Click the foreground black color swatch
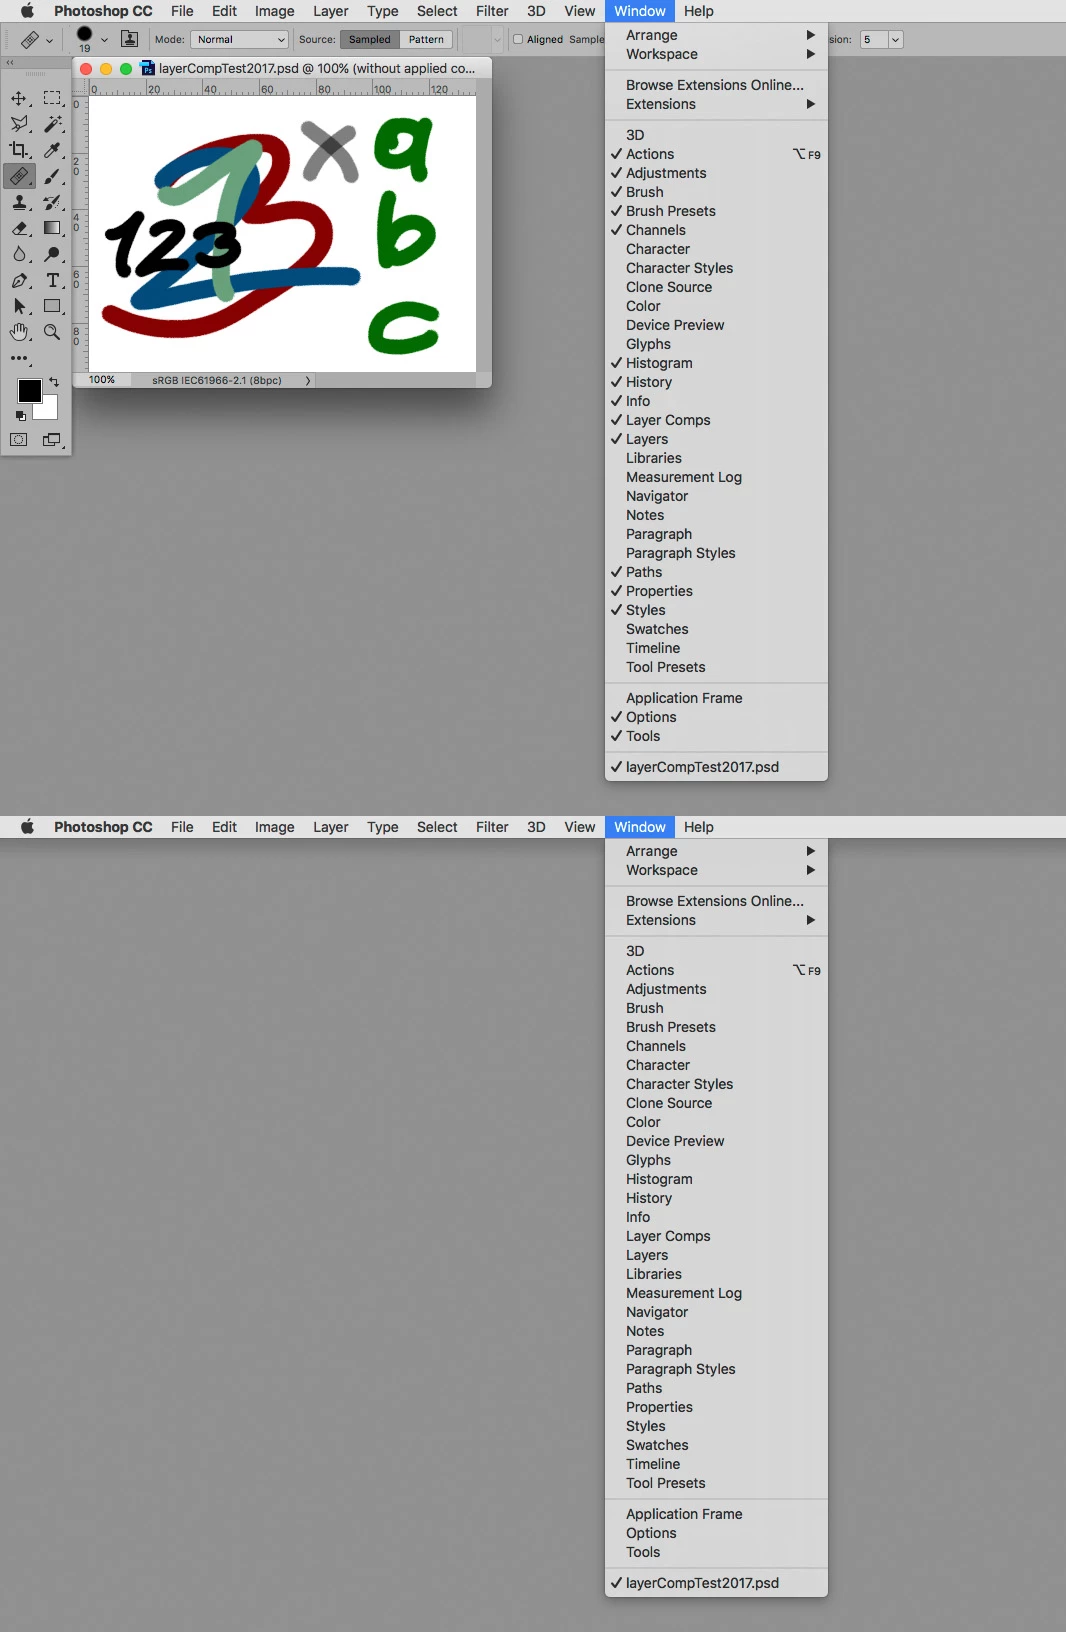Viewport: 1066px width, 1632px height. point(29,391)
